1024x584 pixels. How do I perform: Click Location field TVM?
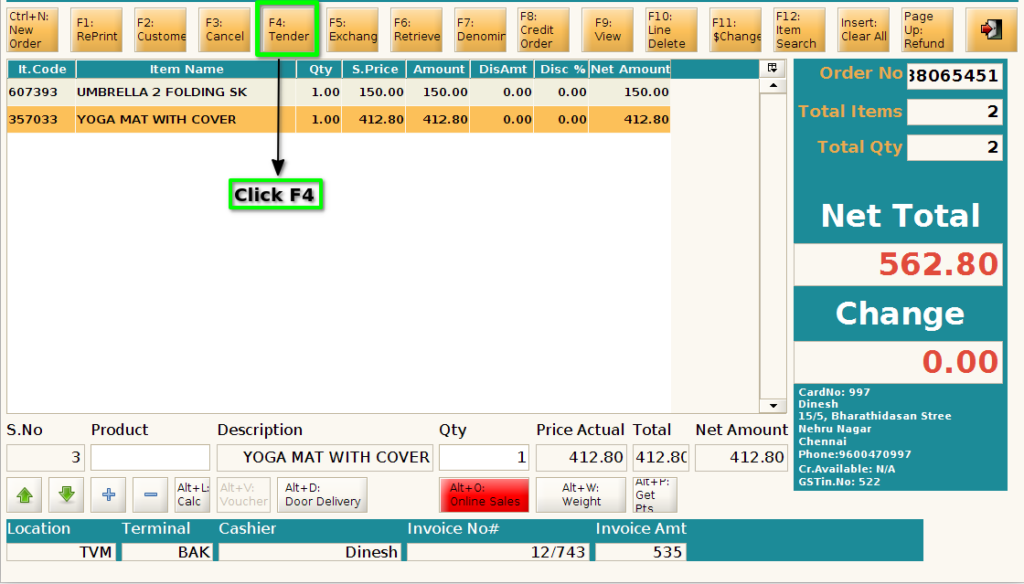point(61,552)
